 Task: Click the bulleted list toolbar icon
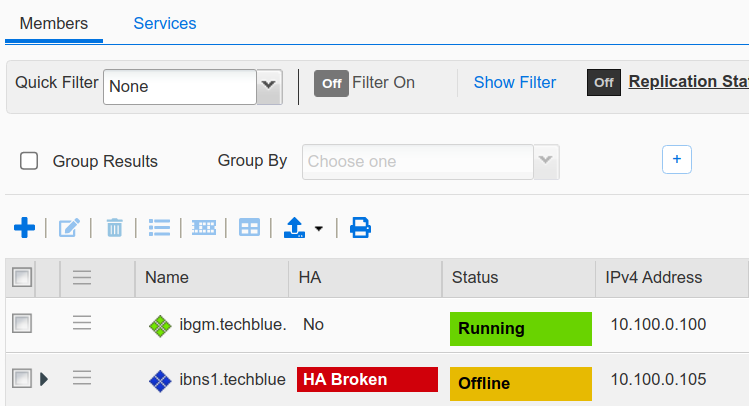pos(159,228)
